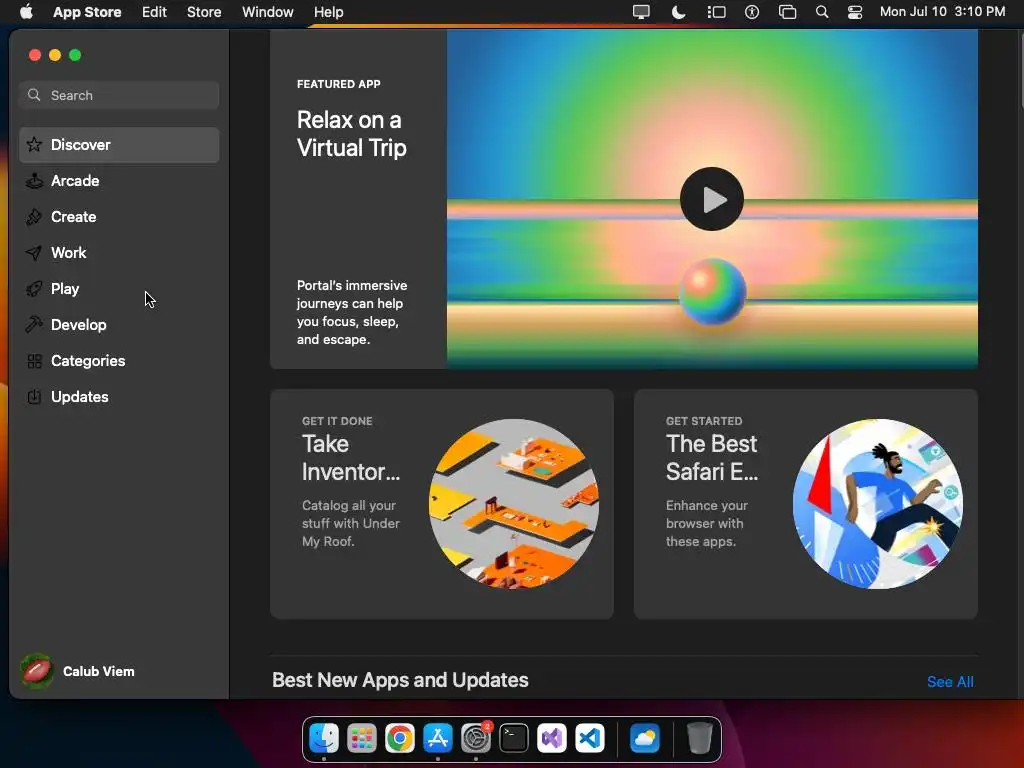Click 'Catalog all your stuff' description text
This screenshot has height=768, width=1024.
coord(351,523)
